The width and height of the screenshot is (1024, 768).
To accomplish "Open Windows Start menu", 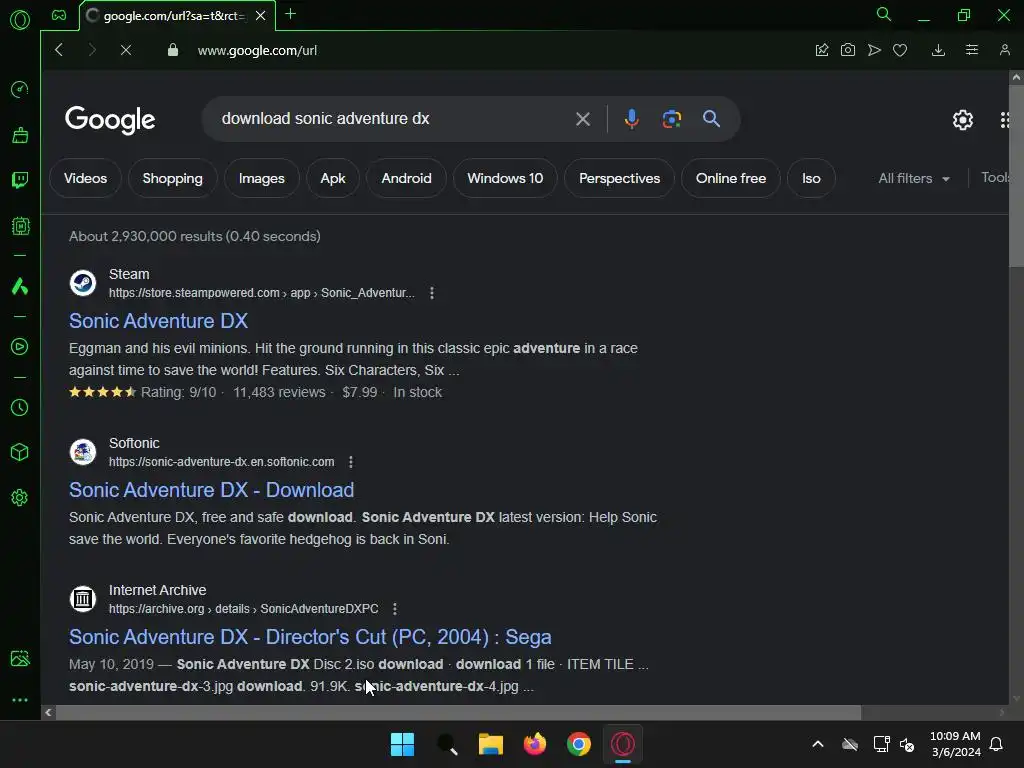I will pyautogui.click(x=402, y=744).
